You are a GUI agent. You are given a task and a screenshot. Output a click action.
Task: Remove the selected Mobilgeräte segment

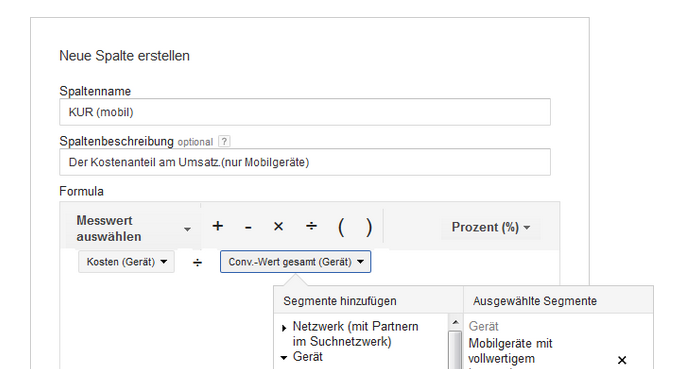(622, 360)
